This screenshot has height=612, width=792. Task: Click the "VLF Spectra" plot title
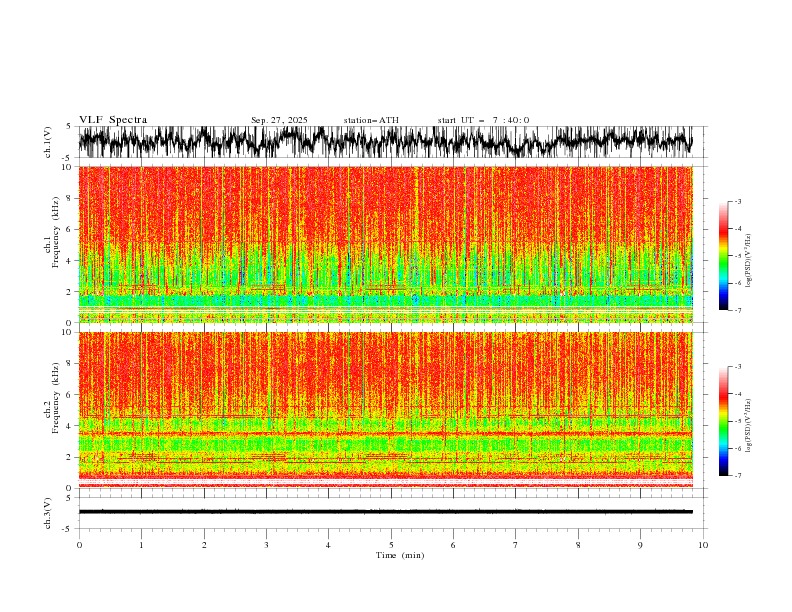[x=113, y=120]
